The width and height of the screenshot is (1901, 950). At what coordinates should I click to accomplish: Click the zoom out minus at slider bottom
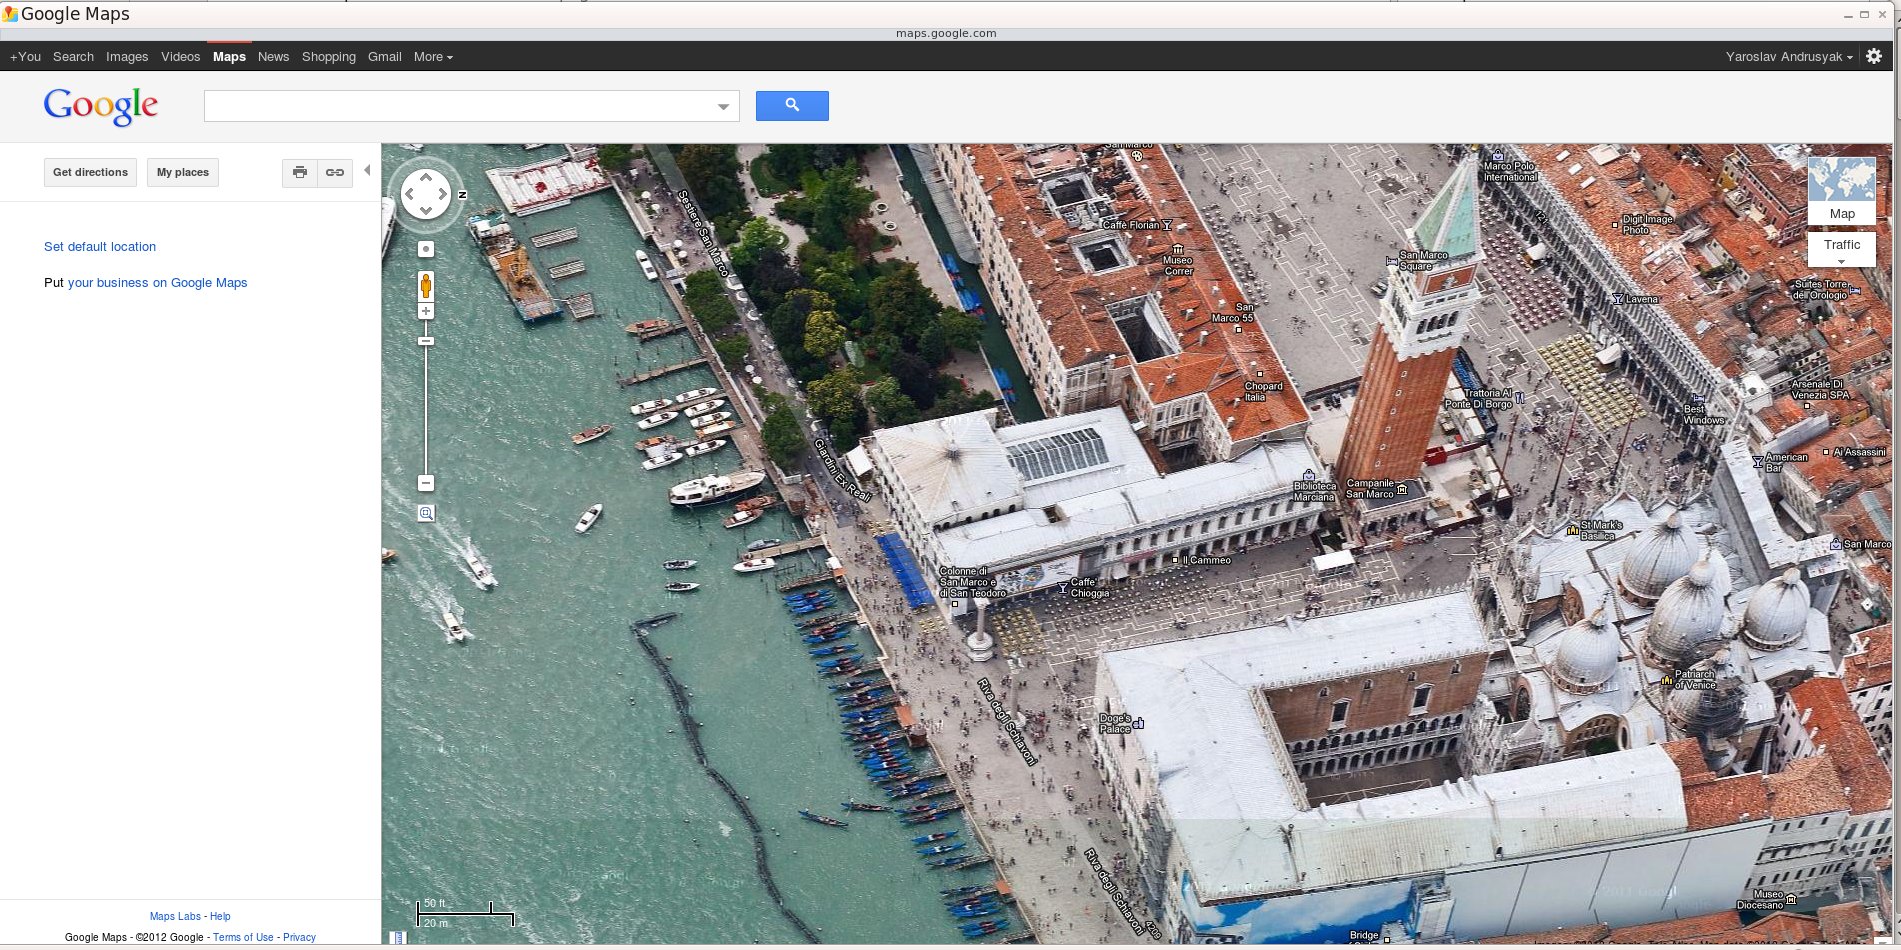tap(426, 483)
